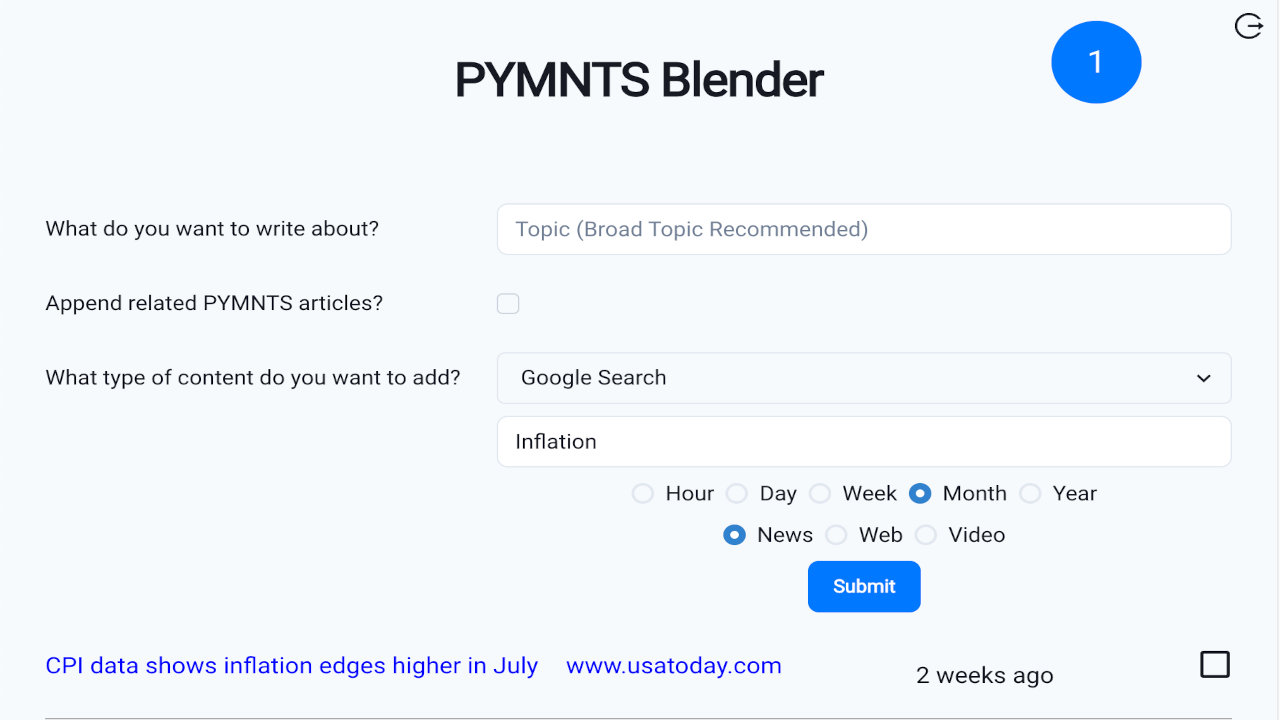Select the Month radio button
Viewport: 1280px width, 720px height.
920,494
